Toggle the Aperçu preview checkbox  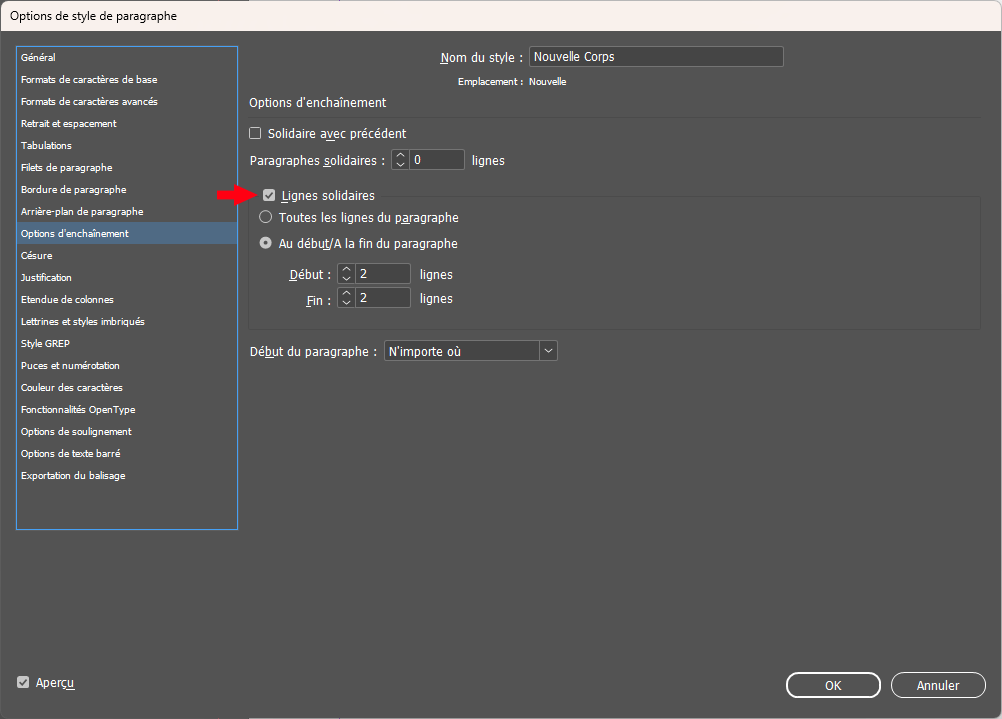23,682
